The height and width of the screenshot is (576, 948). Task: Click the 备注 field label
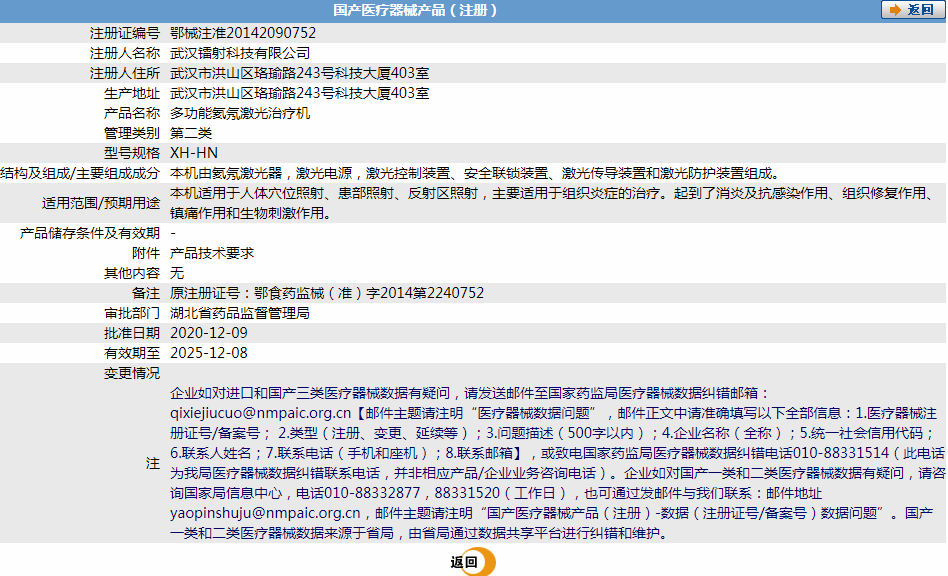[x=146, y=293]
